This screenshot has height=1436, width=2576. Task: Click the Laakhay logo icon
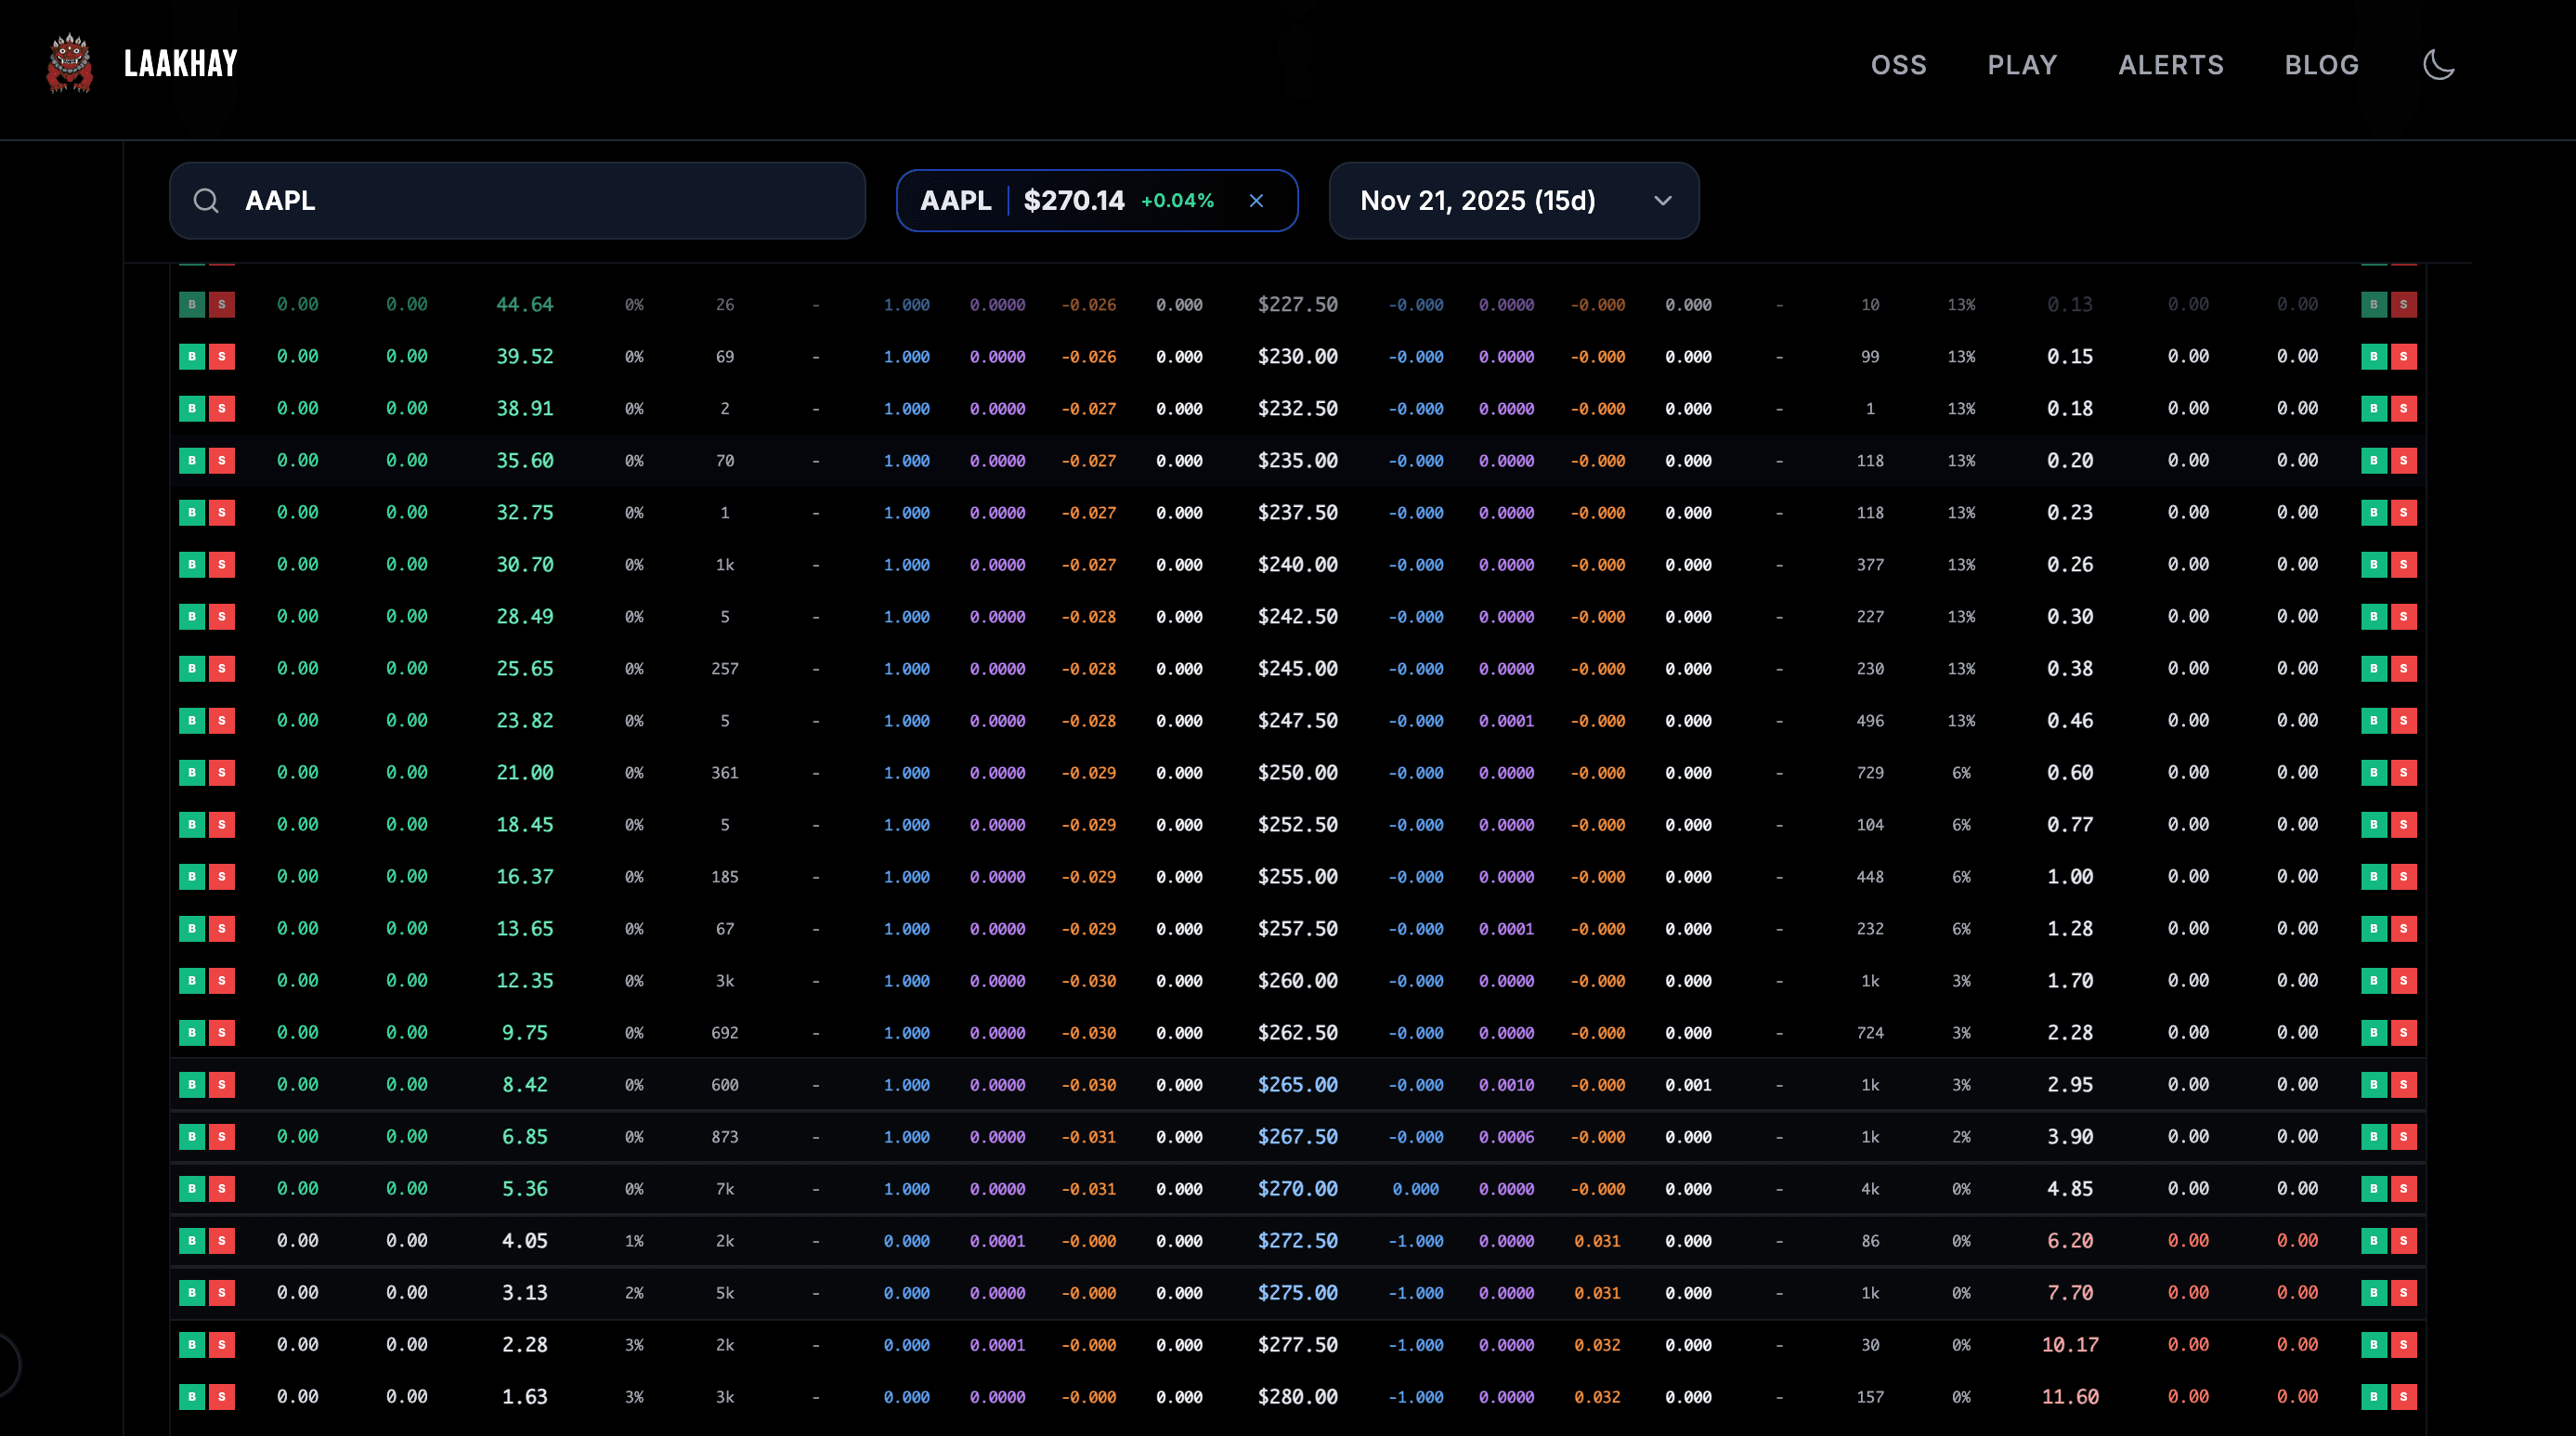(69, 63)
